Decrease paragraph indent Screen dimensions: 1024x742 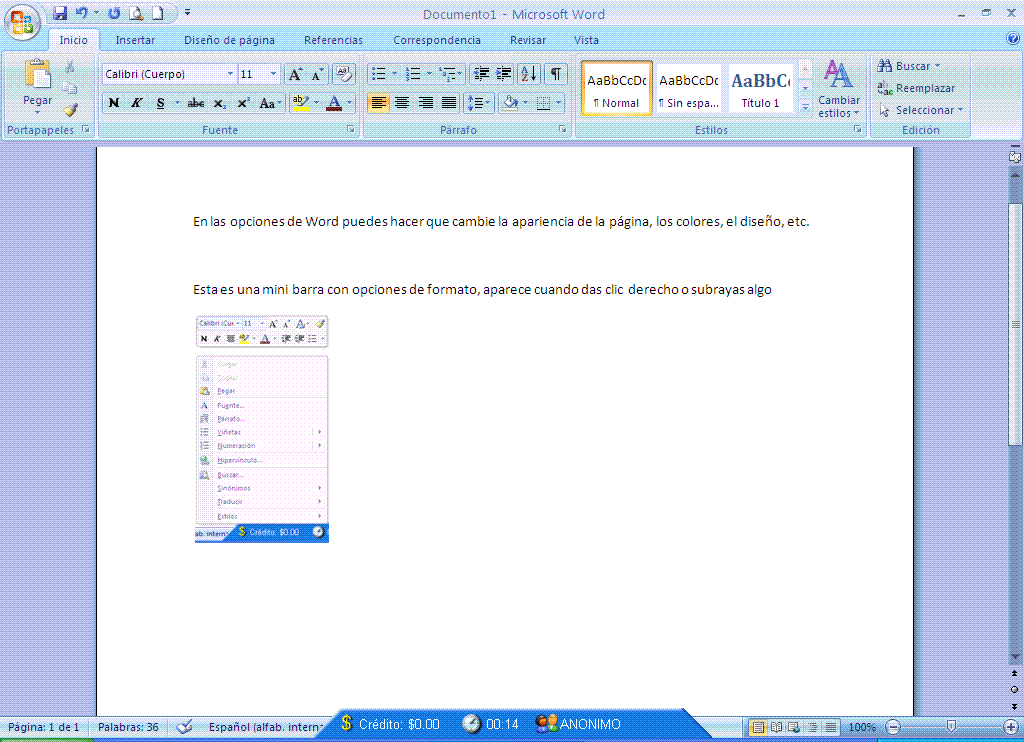coord(481,74)
